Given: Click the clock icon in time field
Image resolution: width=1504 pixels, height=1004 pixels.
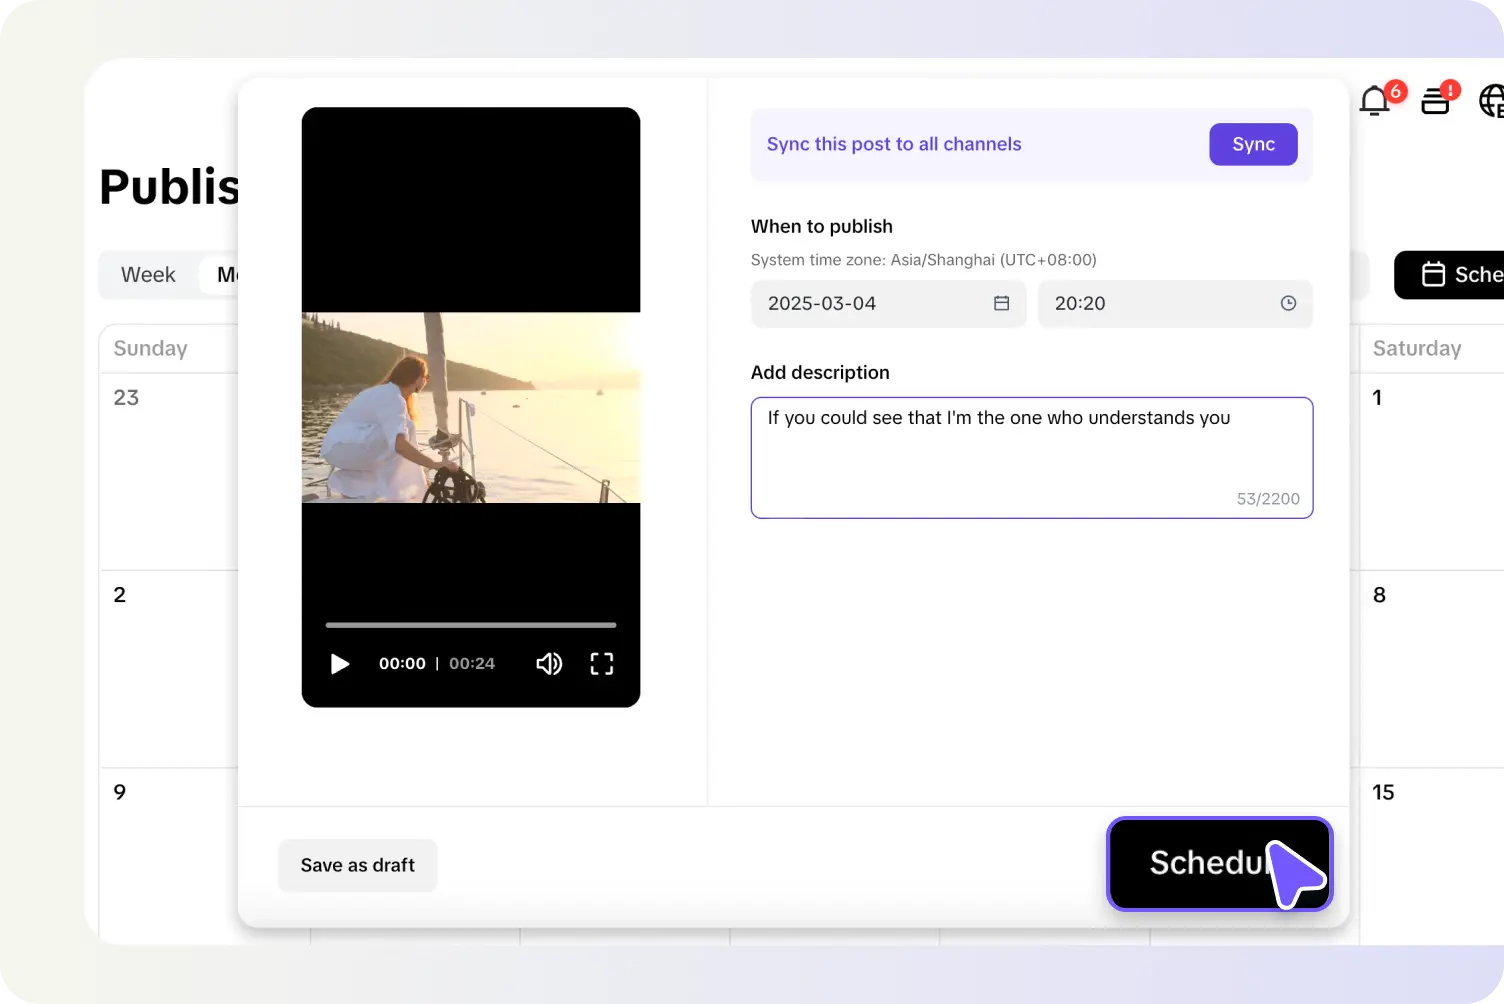Looking at the screenshot, I should pos(1288,303).
